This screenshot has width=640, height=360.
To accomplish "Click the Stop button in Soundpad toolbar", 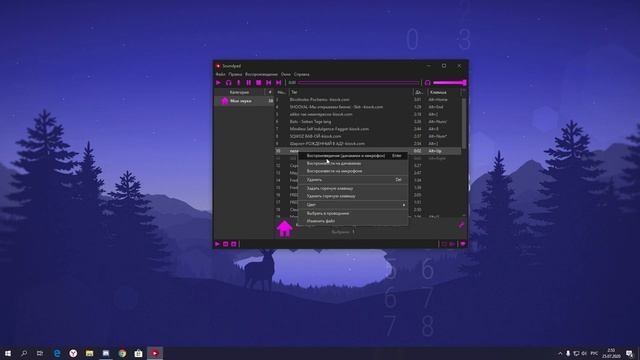I will 258,83.
